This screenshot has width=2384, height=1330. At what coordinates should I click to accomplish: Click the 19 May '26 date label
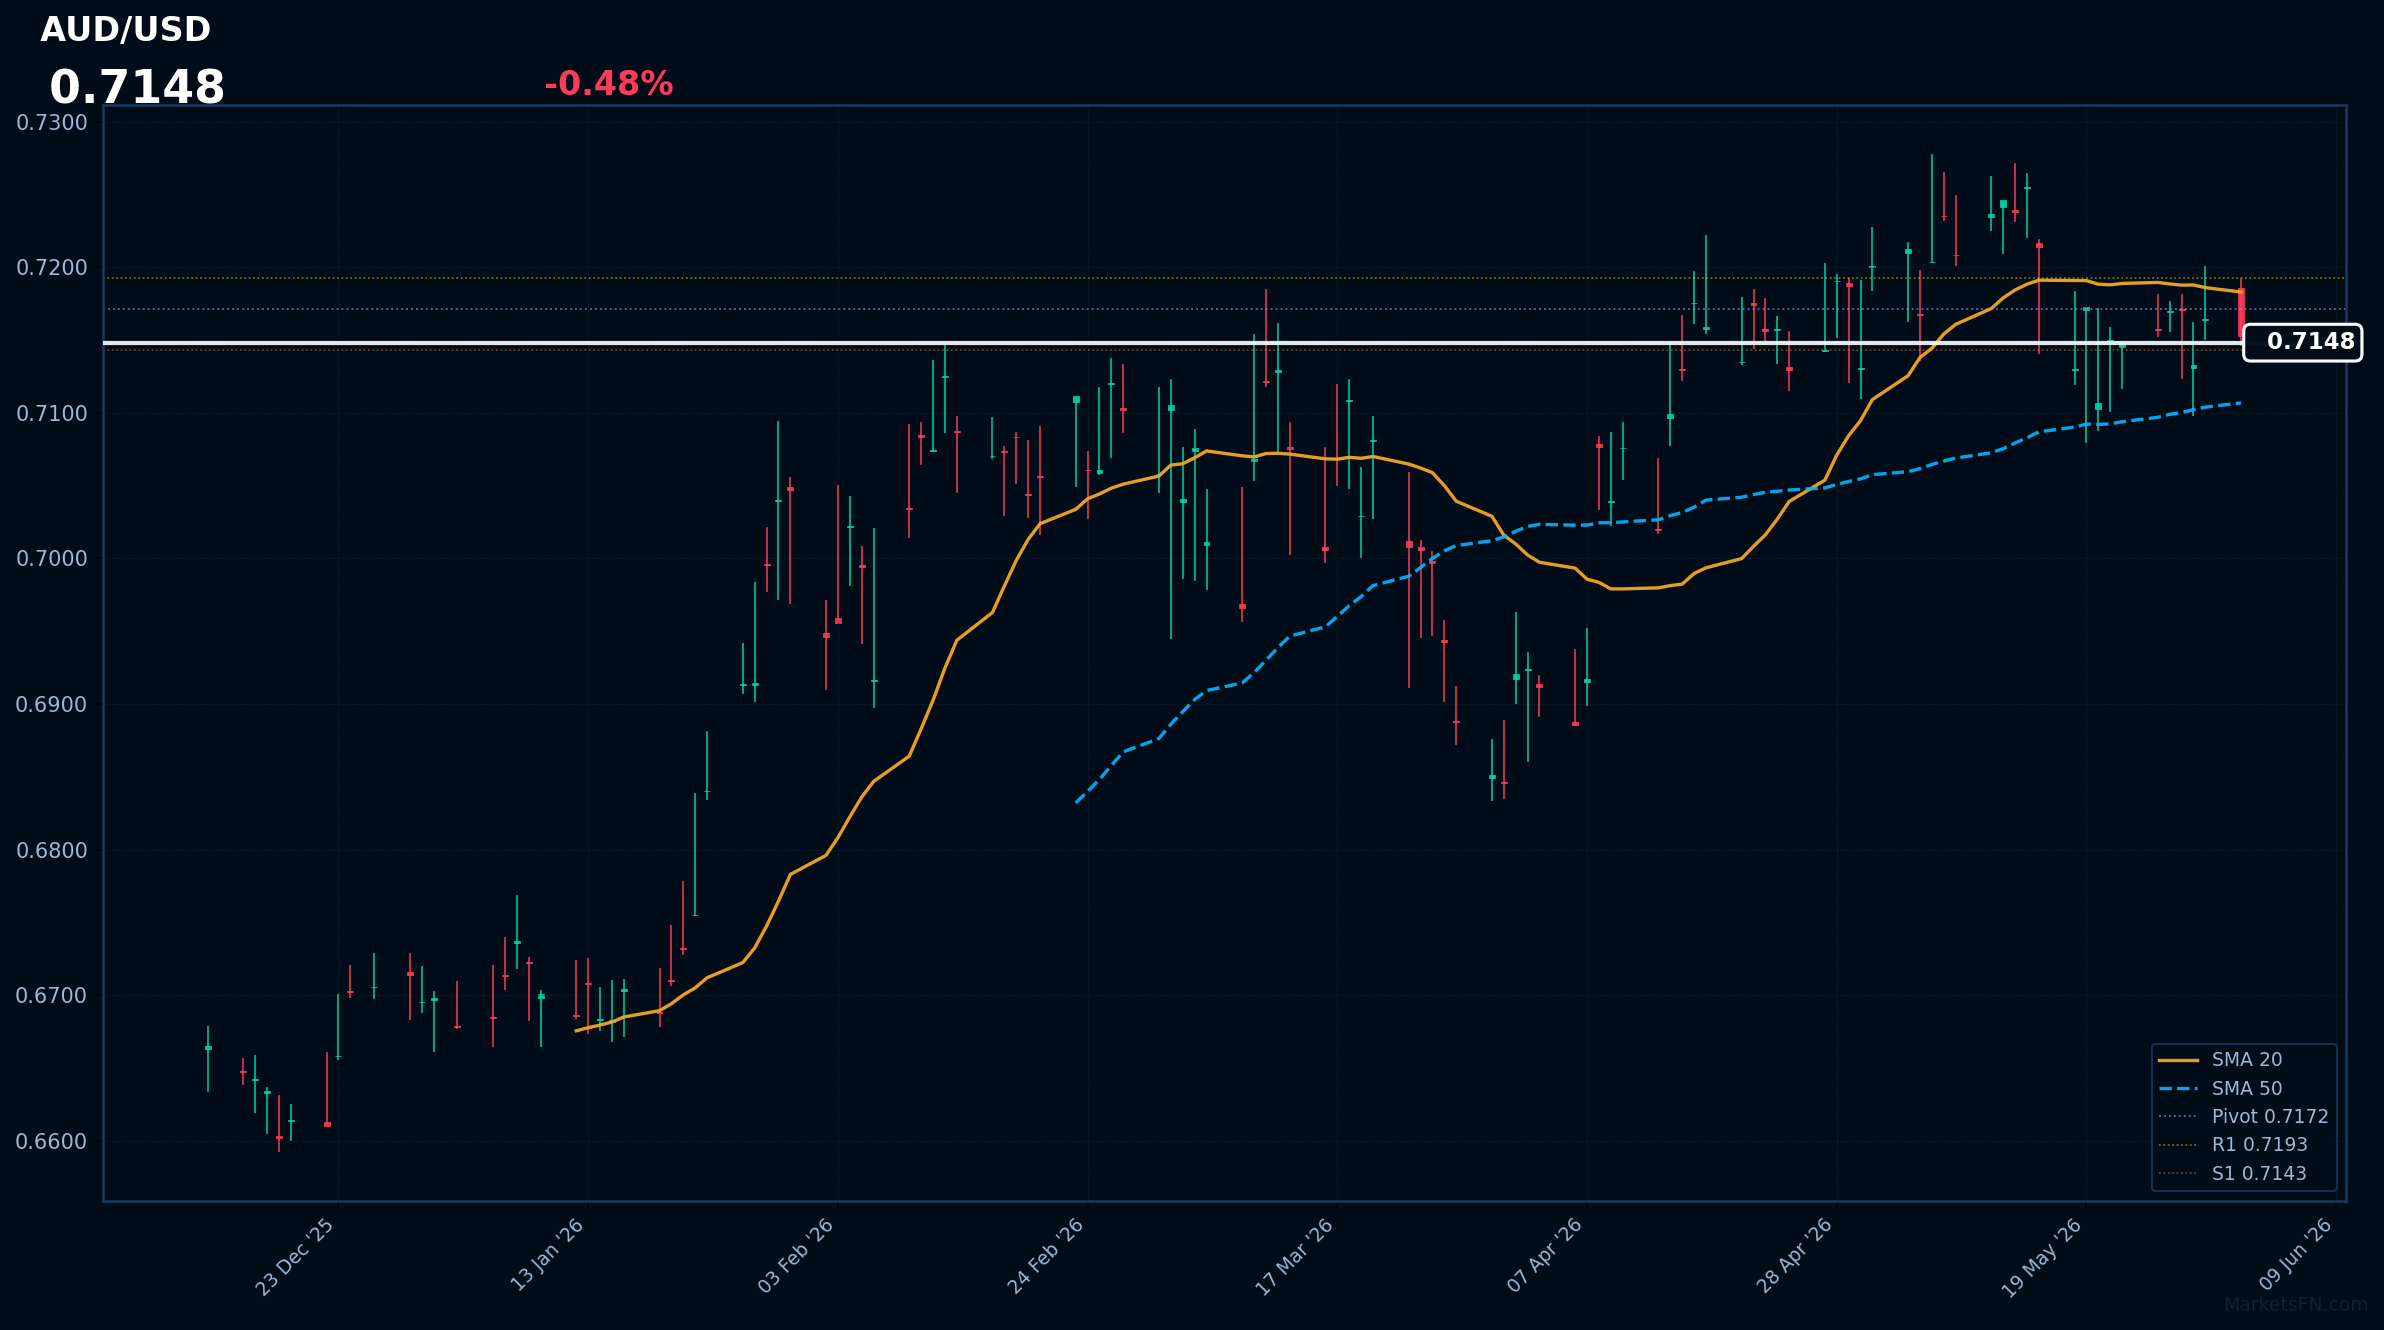tap(2042, 1258)
